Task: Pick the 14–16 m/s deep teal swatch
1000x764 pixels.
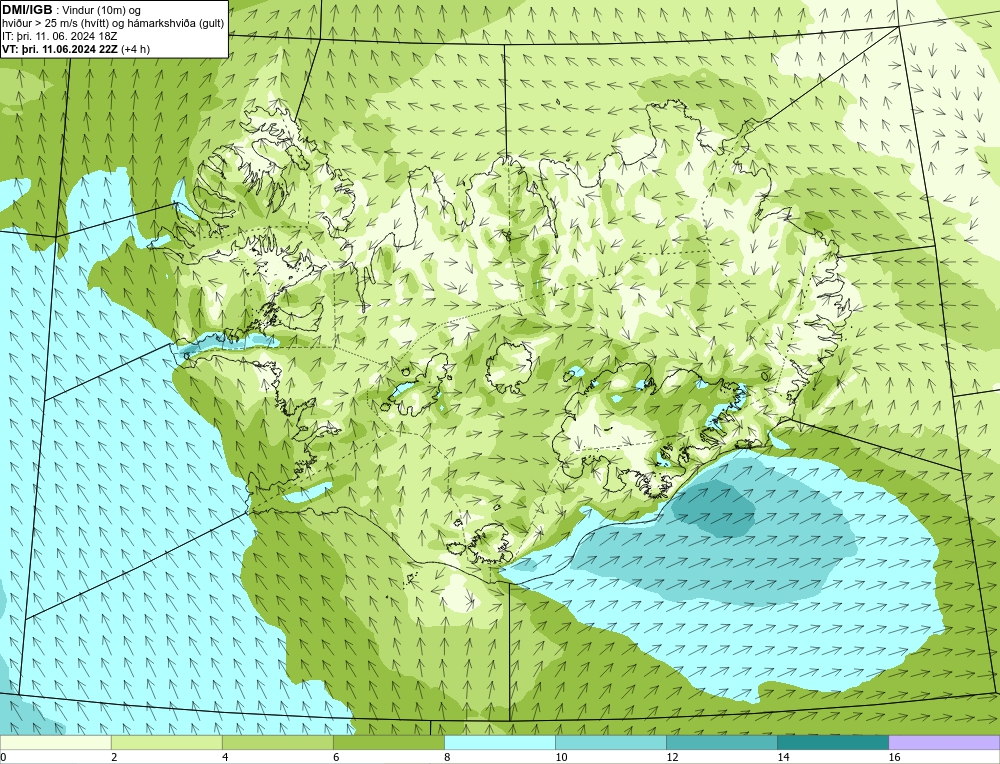Action: 833,743
